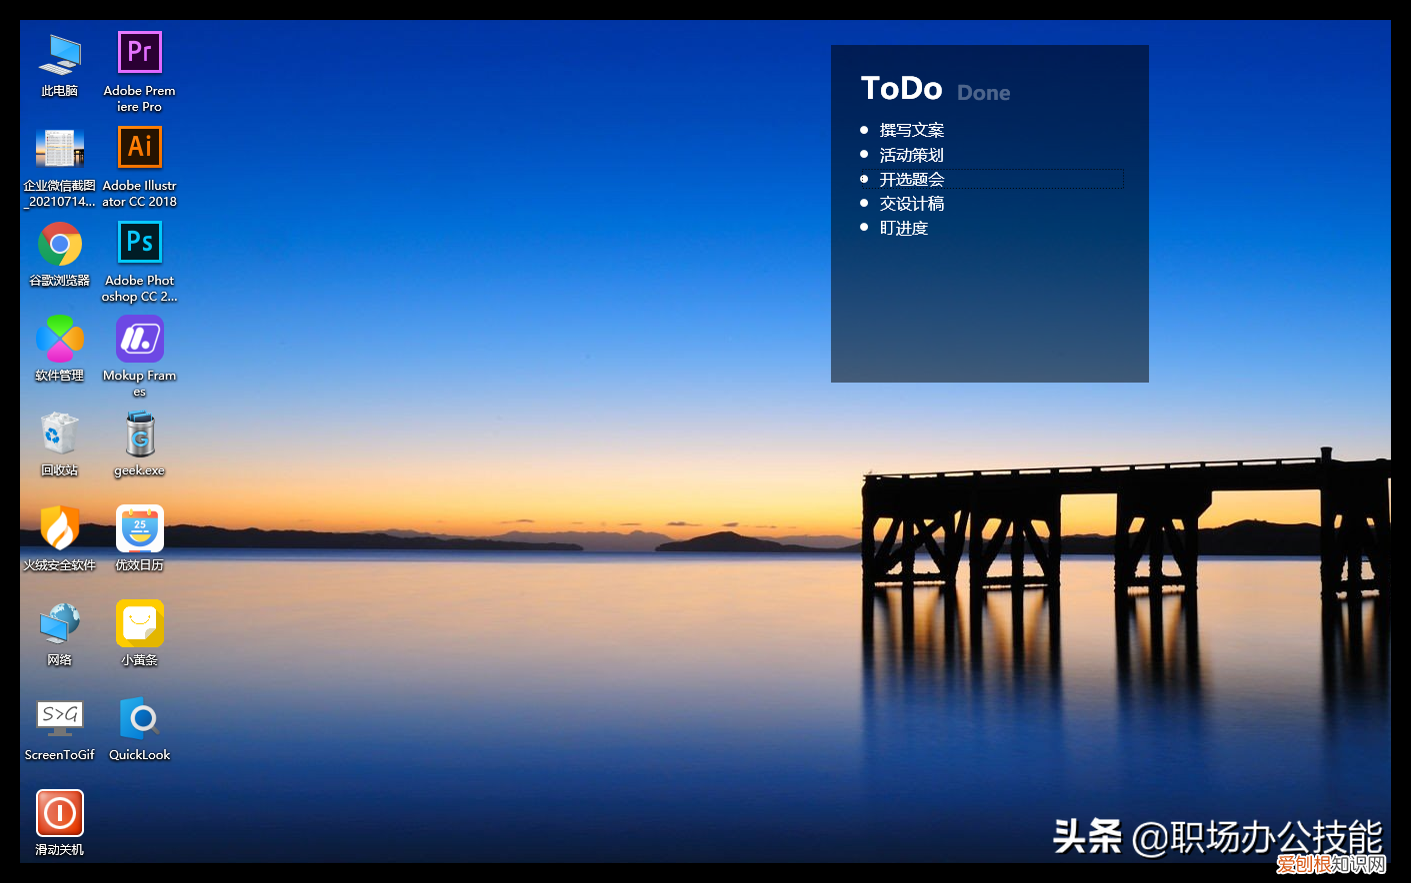Open the Adobe Premiere Pro desktop icon

tap(139, 53)
